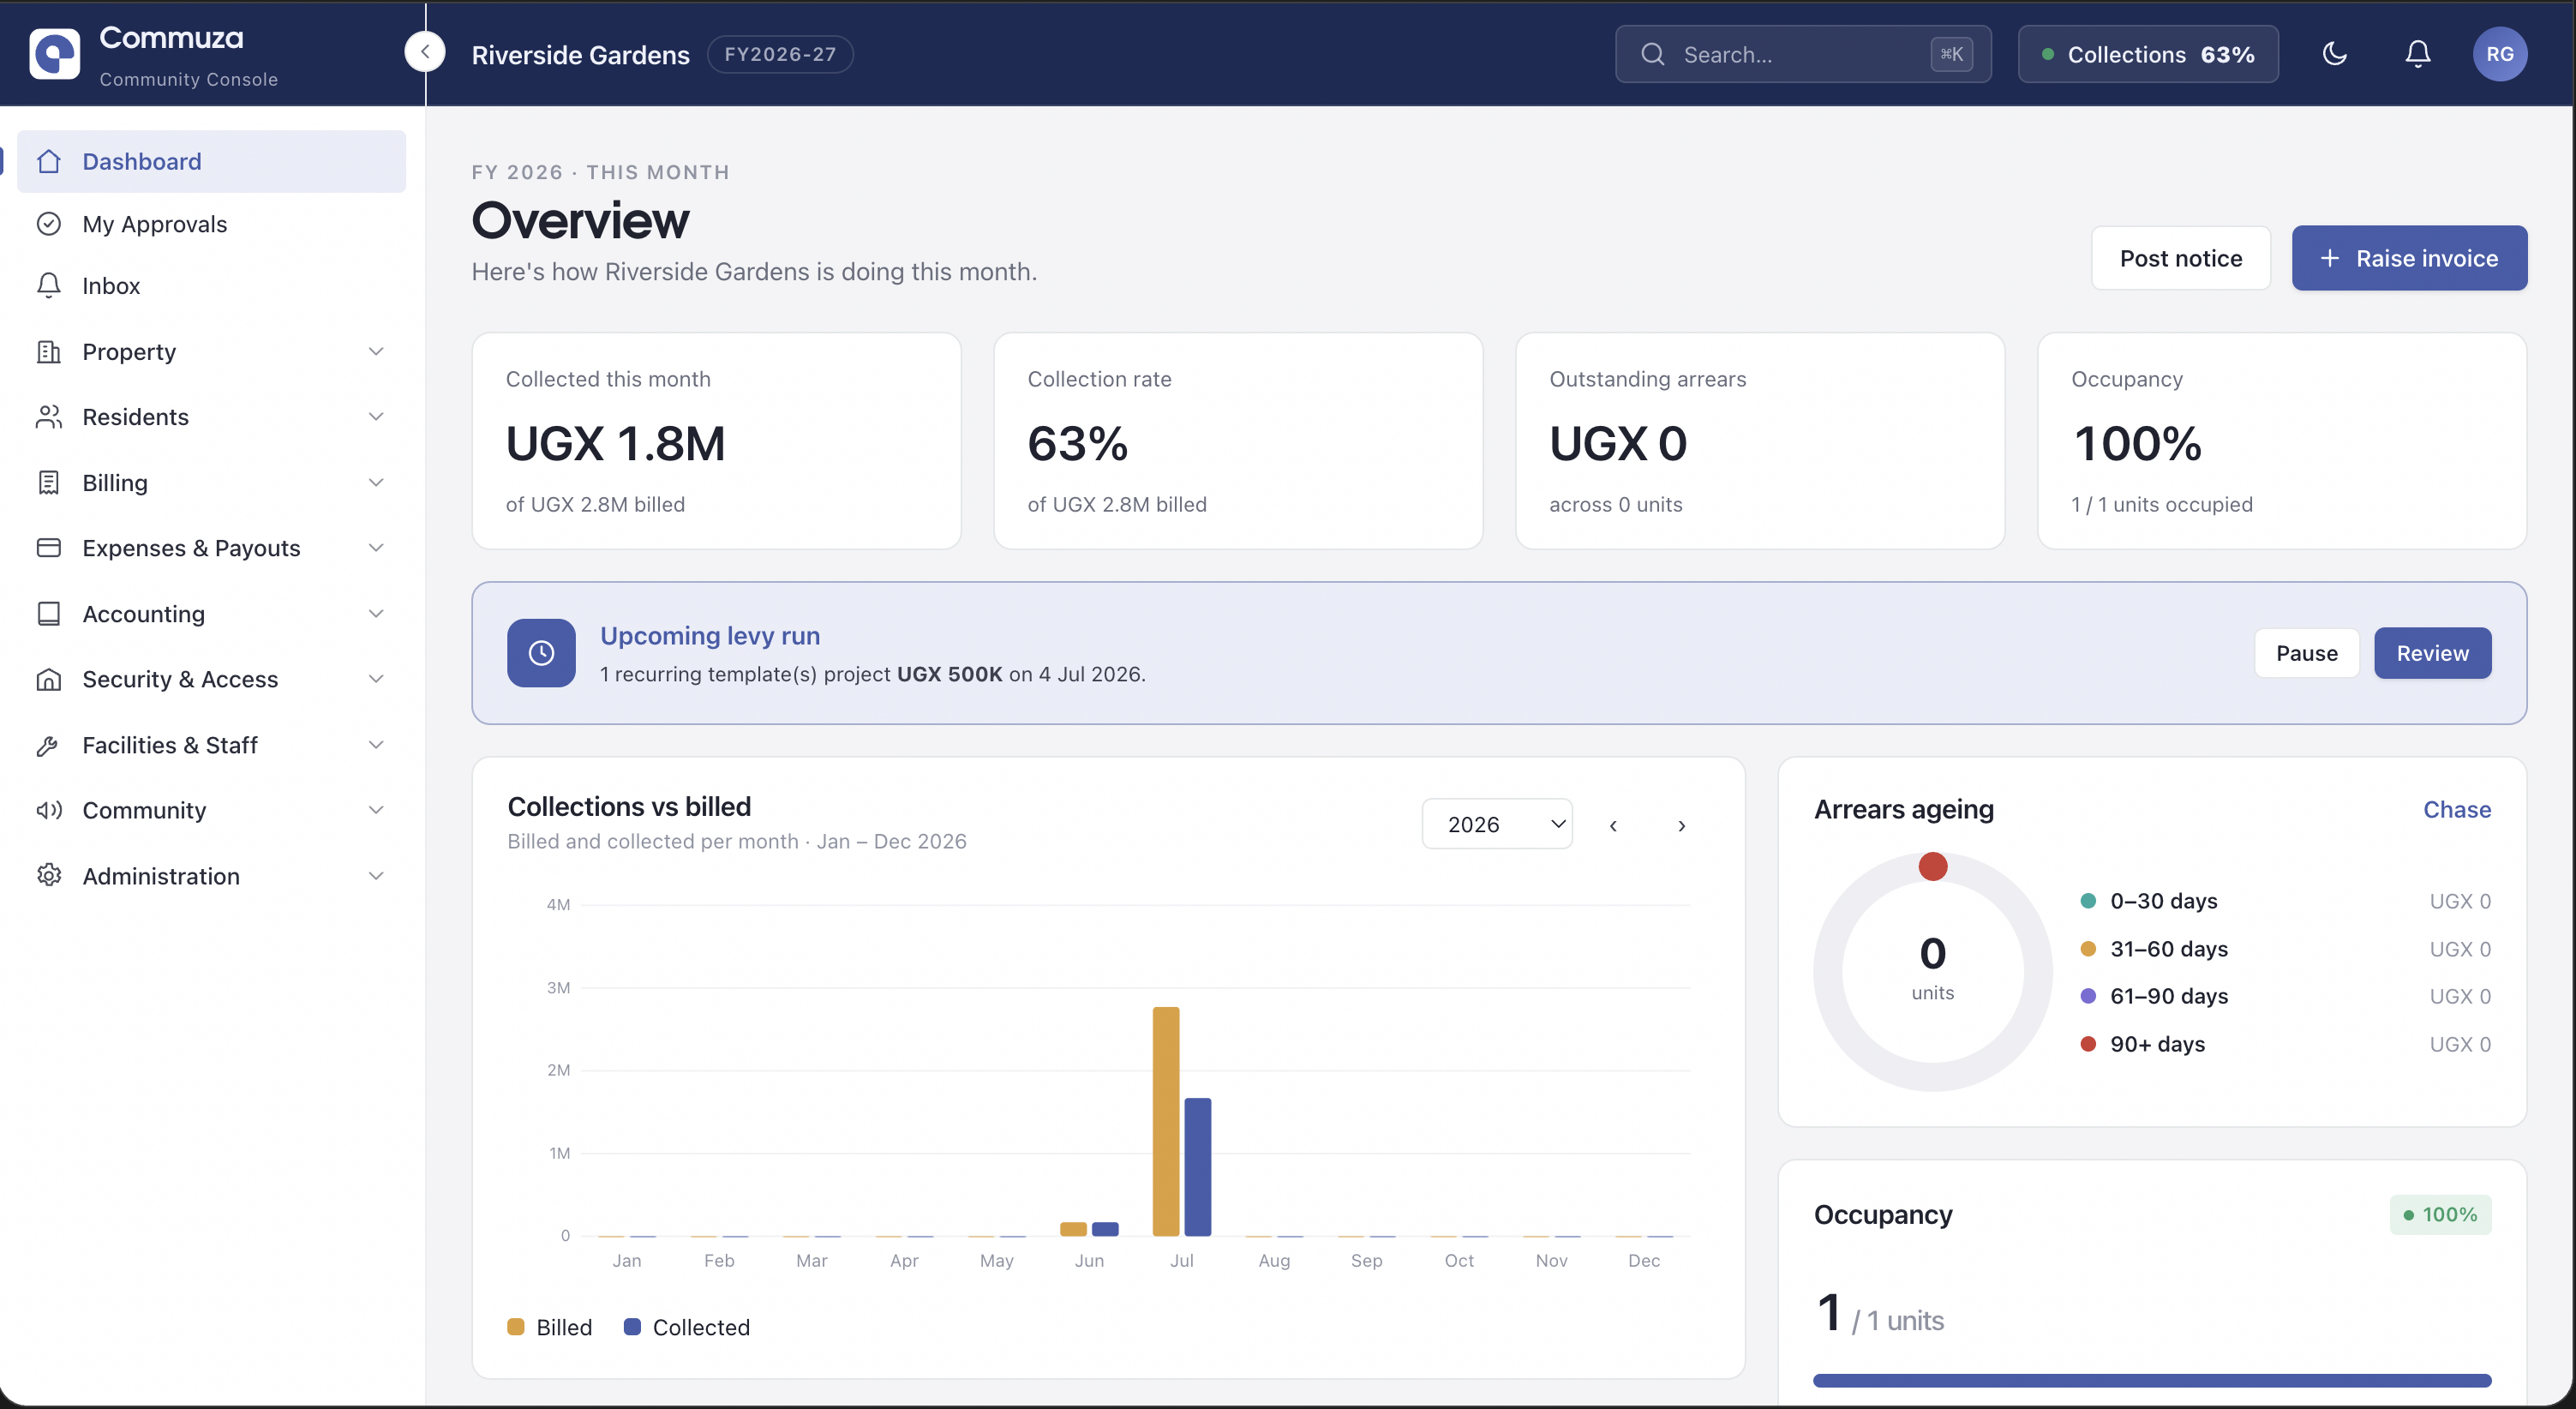Viewport: 2576px width, 1409px height.
Task: Open notifications with the bell icon
Action: point(2417,54)
